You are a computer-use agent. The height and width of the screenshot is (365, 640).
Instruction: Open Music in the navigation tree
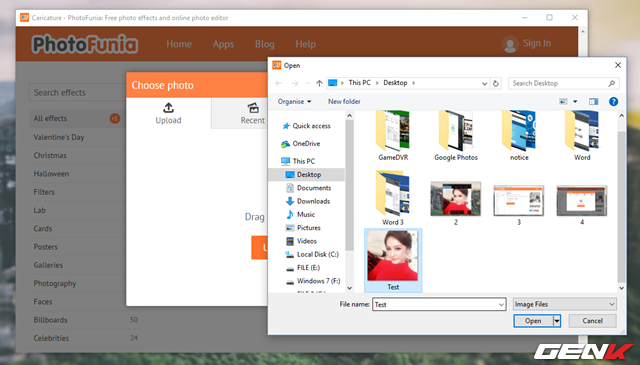tap(306, 214)
